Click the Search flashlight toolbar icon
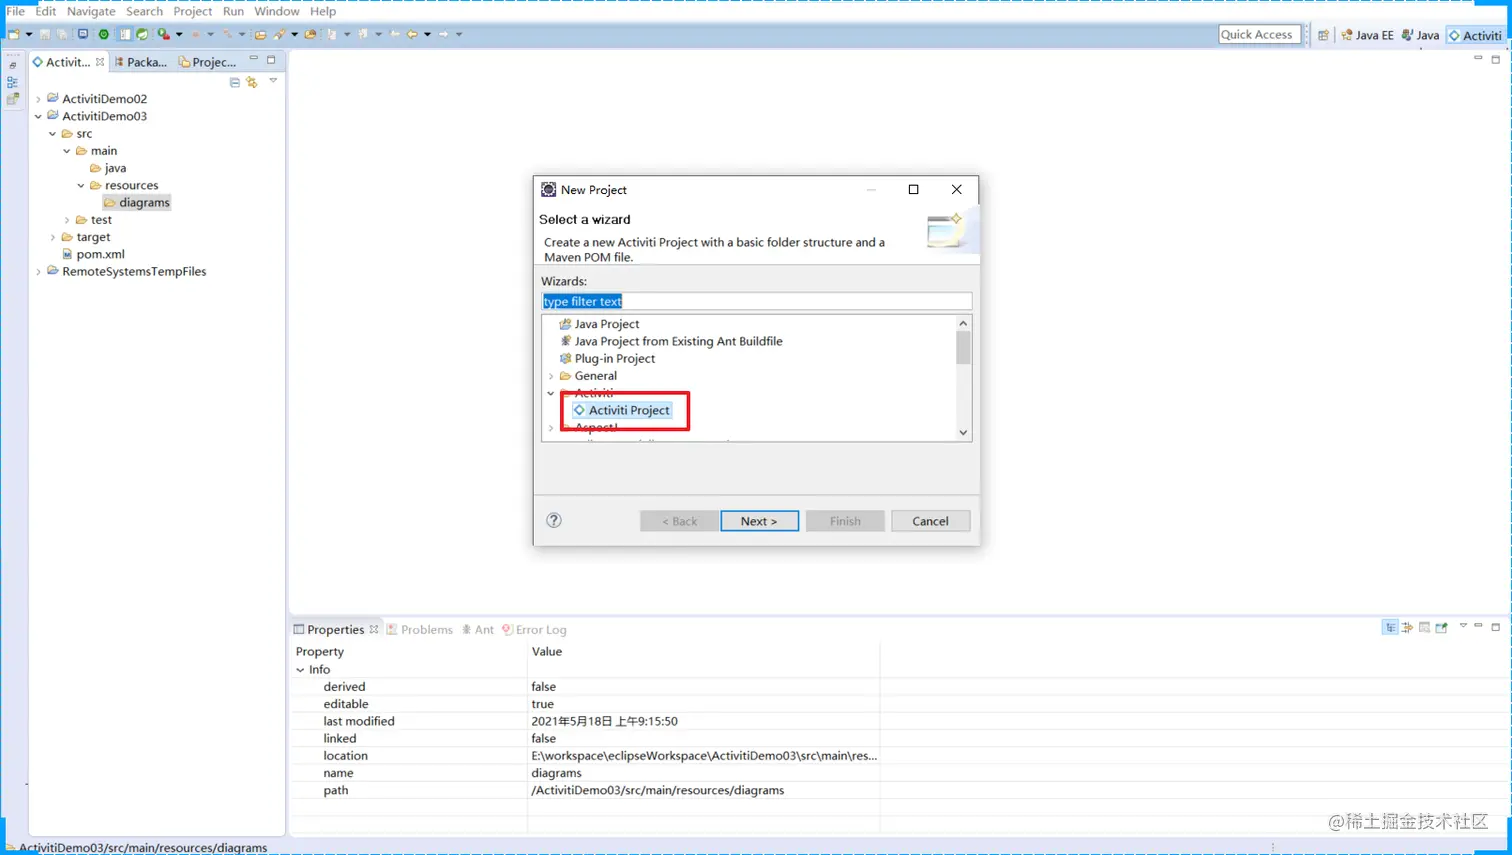Image resolution: width=1512 pixels, height=855 pixels. coord(280,34)
